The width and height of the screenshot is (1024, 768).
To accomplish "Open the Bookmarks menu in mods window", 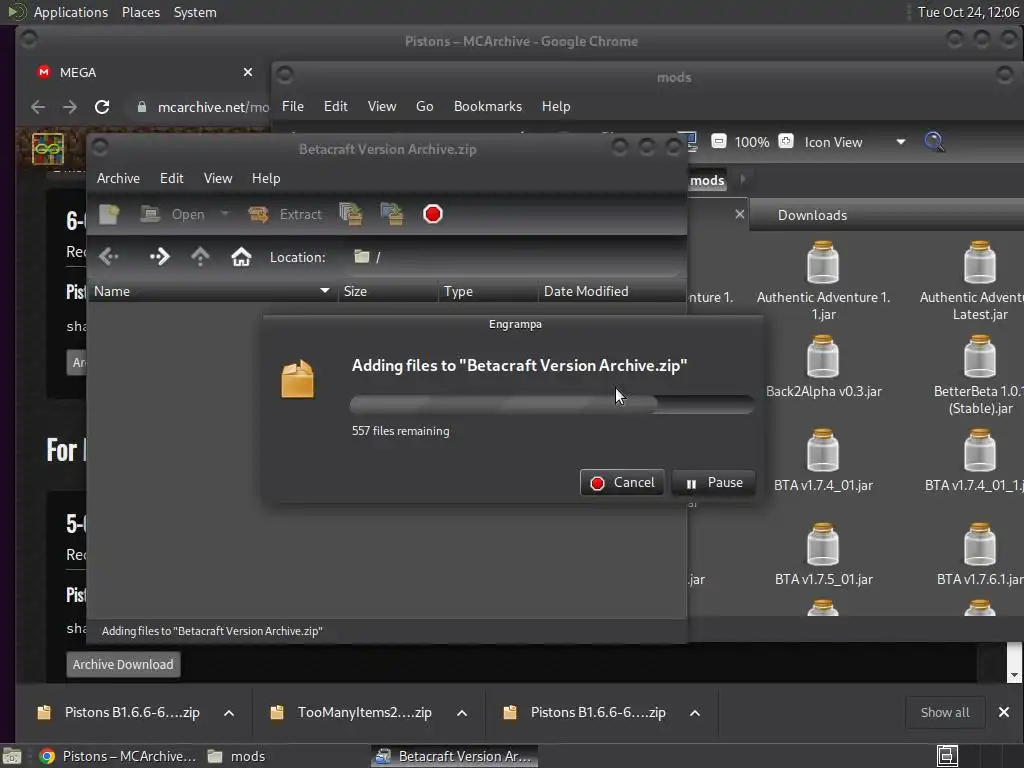I will pos(488,106).
